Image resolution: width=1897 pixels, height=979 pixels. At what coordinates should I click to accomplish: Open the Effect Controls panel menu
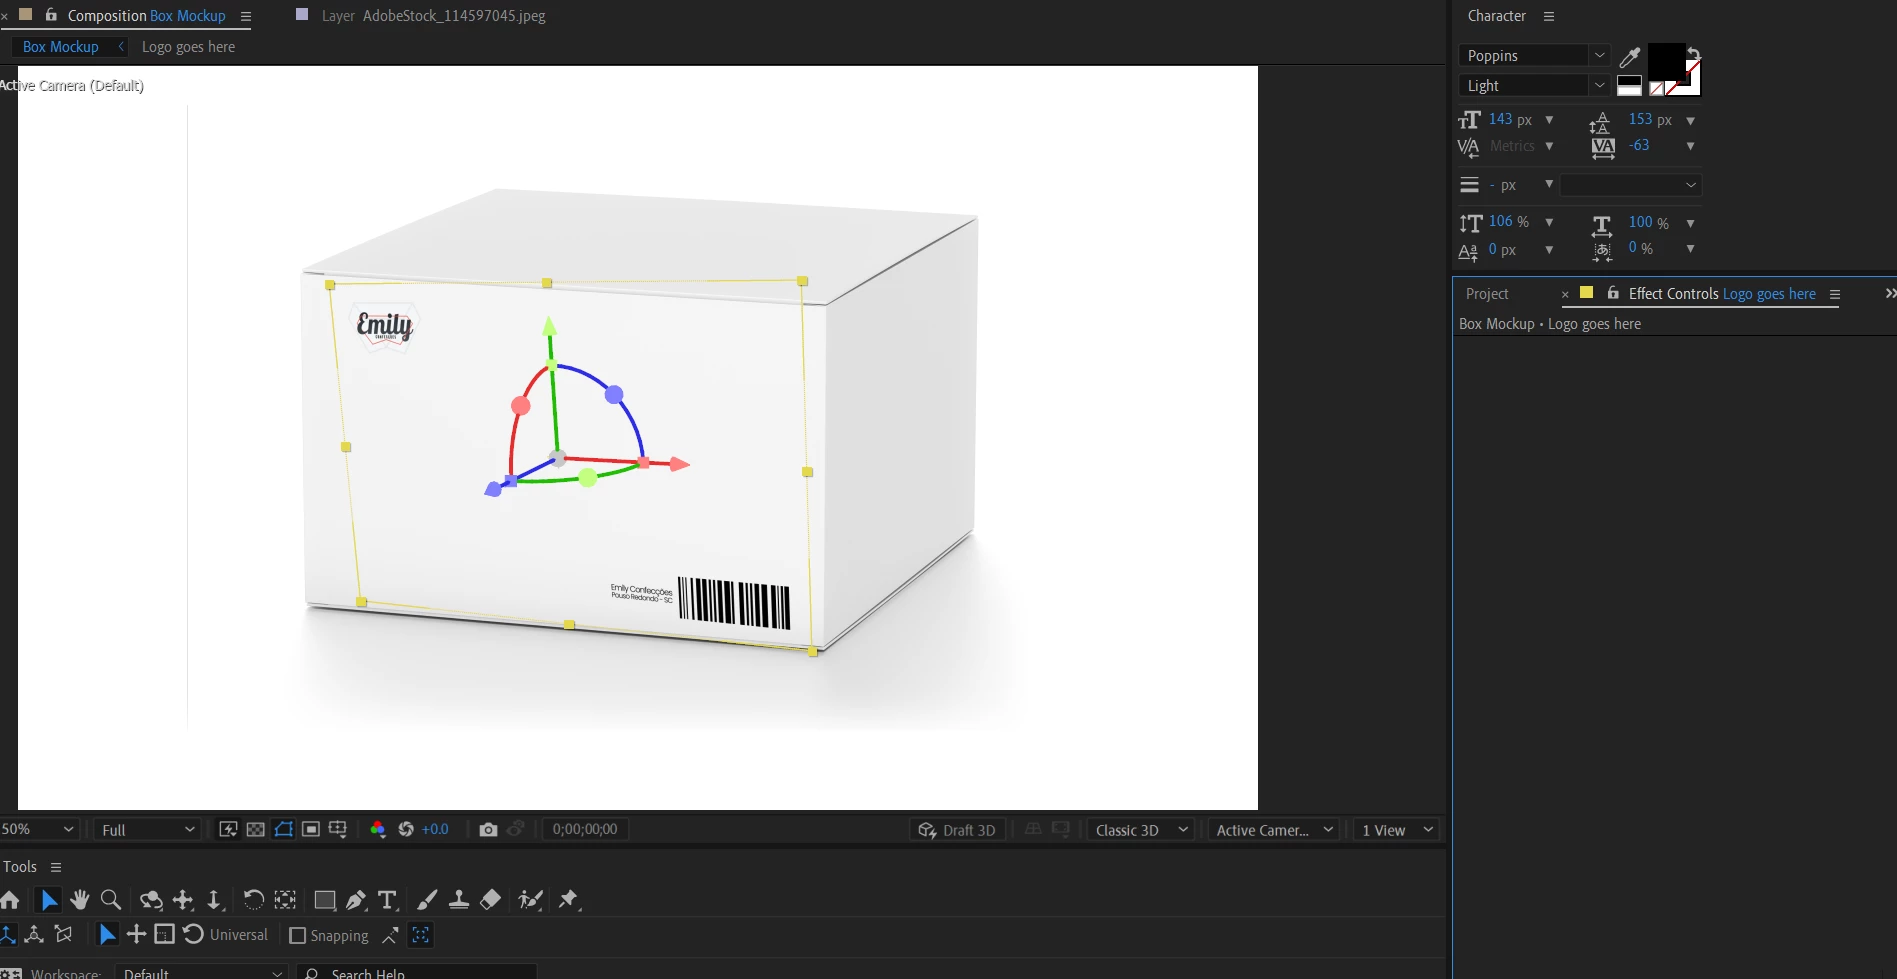(1835, 294)
